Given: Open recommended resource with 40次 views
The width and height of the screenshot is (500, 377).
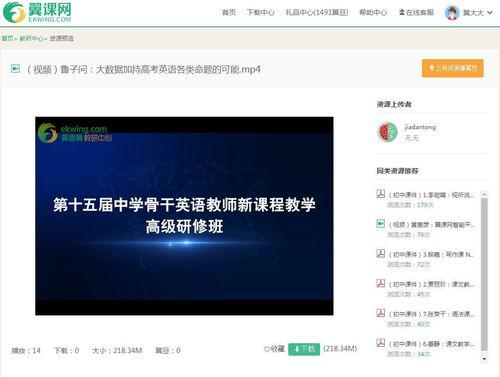Looking at the screenshot, I should pyautogui.click(x=431, y=314).
